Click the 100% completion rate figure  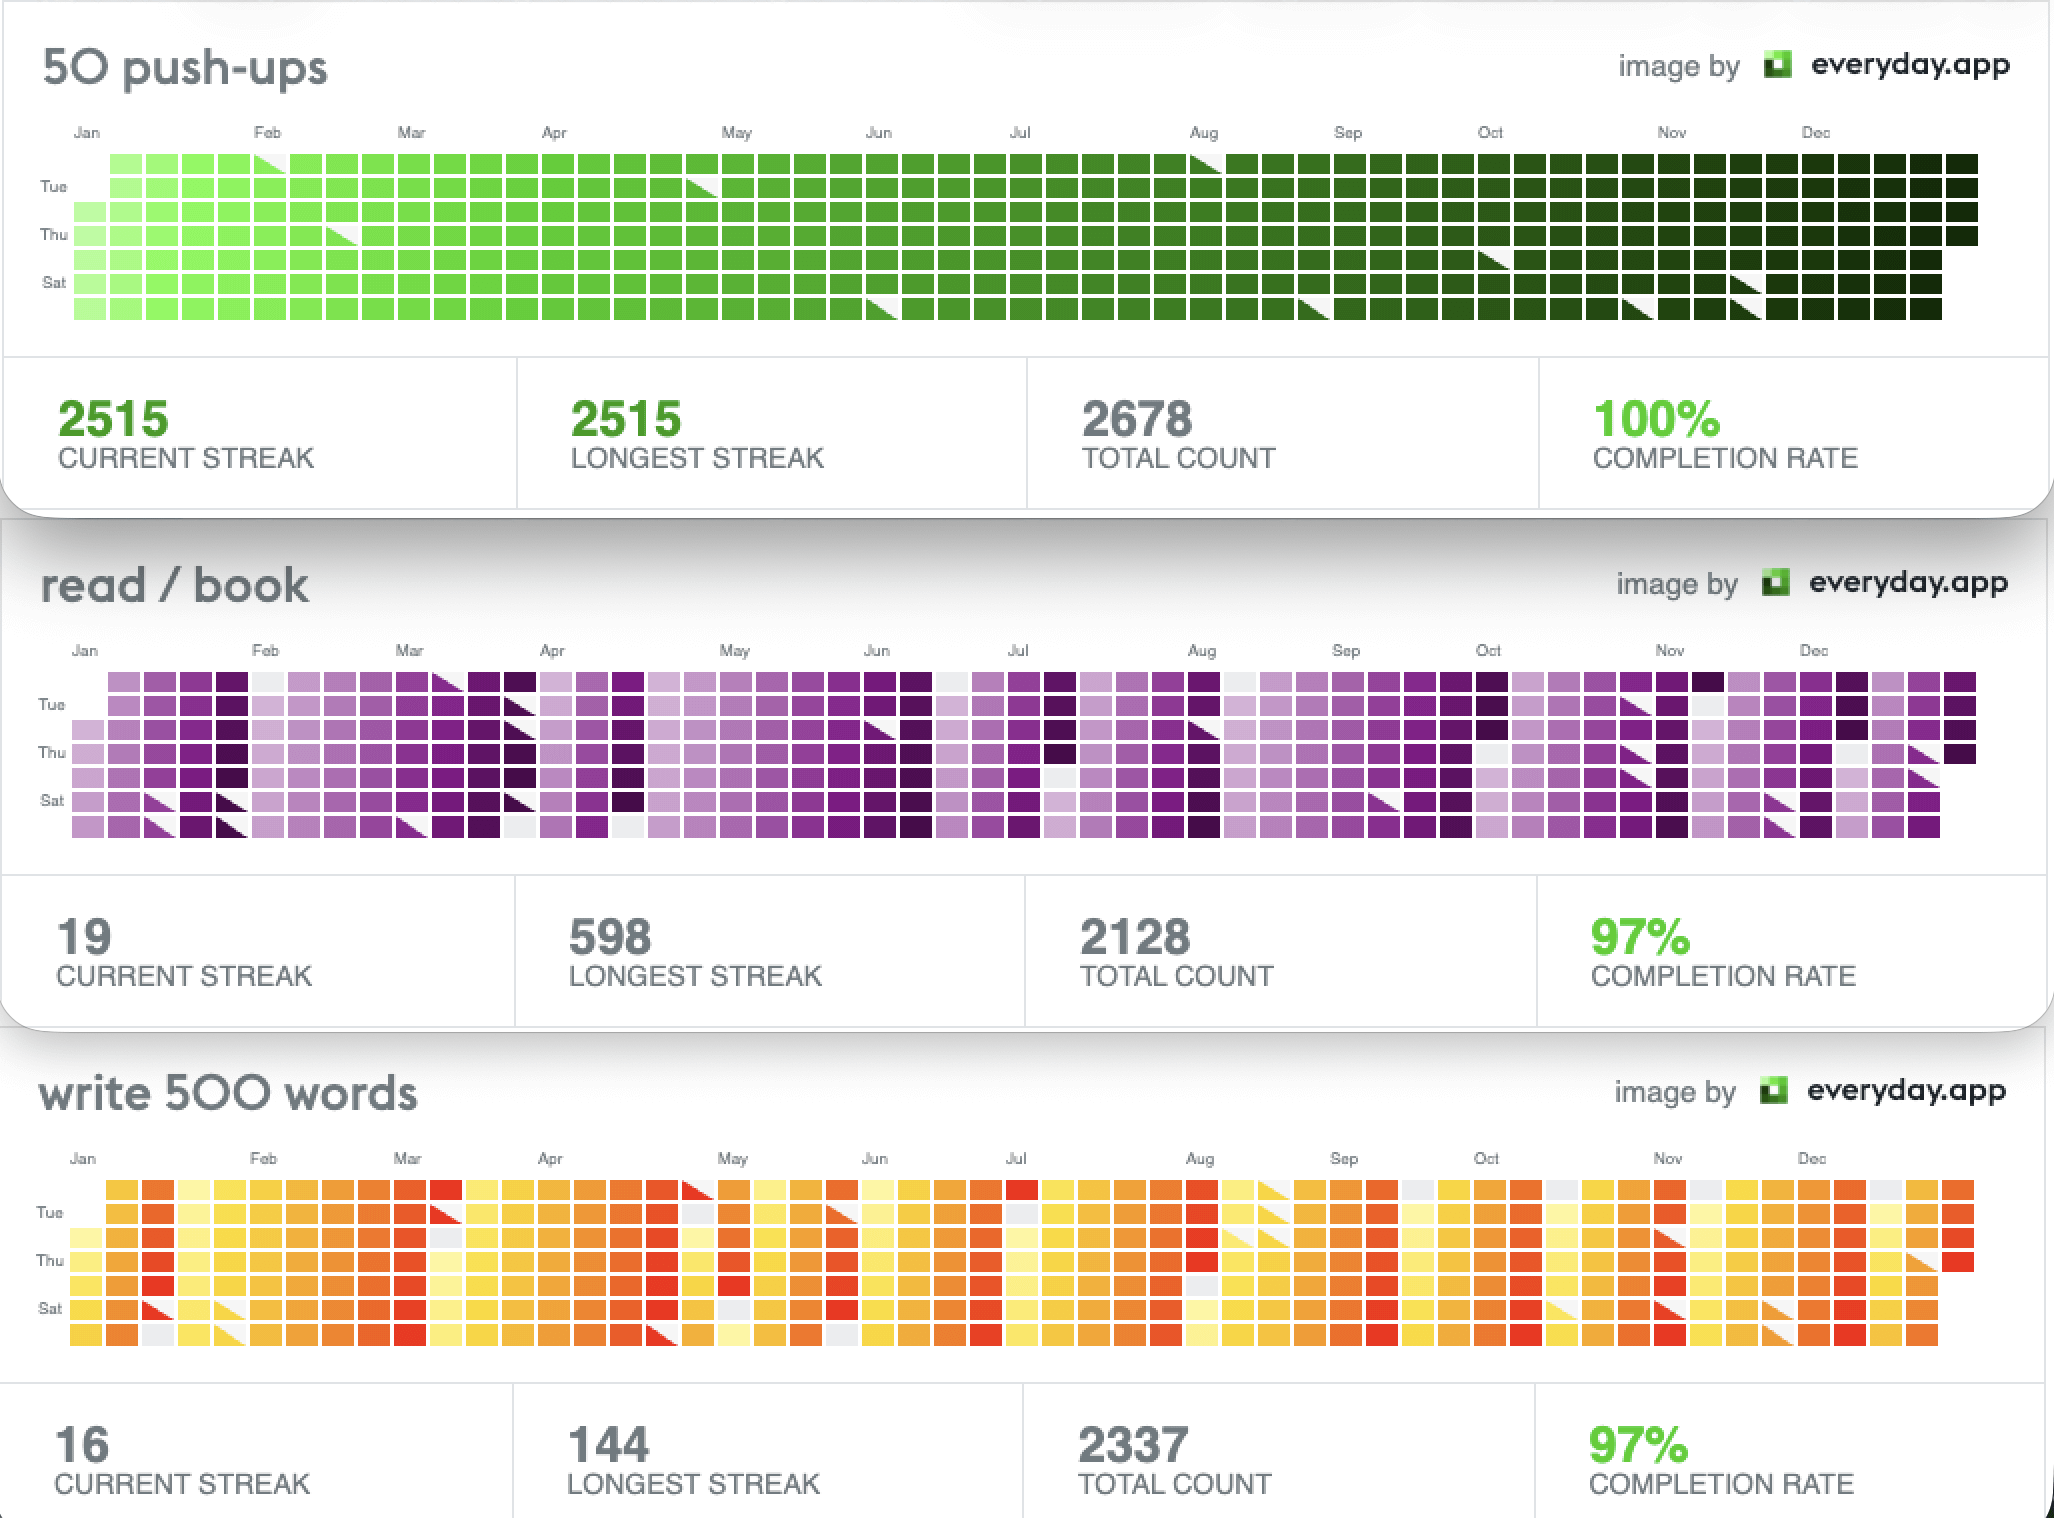coord(1656,419)
